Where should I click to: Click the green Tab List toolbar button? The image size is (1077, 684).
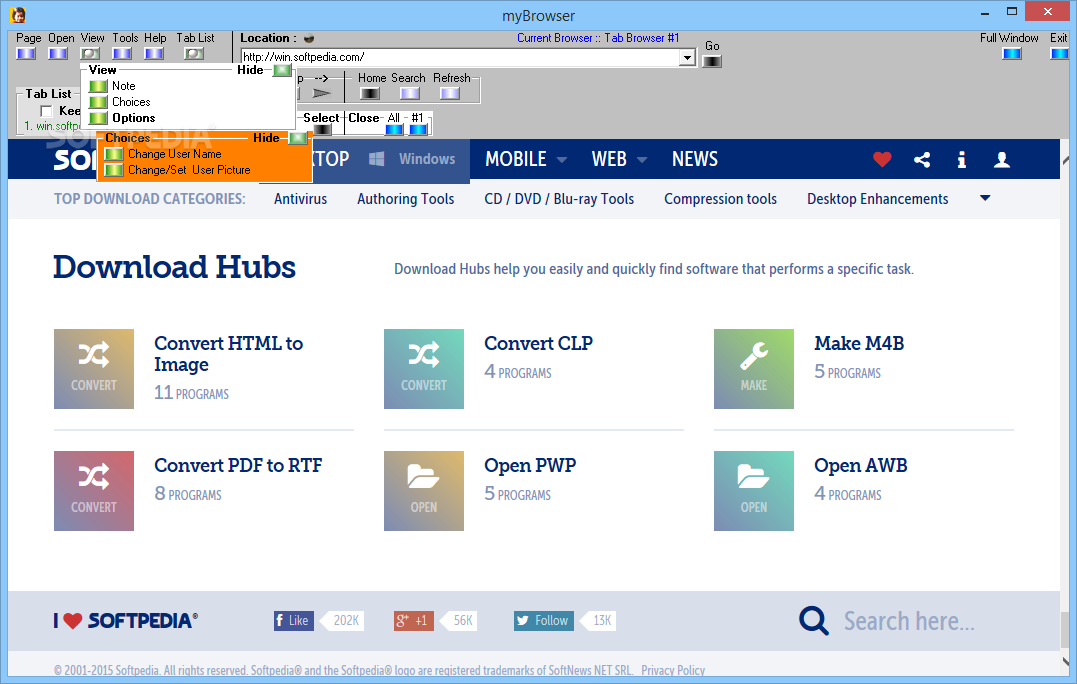[x=194, y=54]
